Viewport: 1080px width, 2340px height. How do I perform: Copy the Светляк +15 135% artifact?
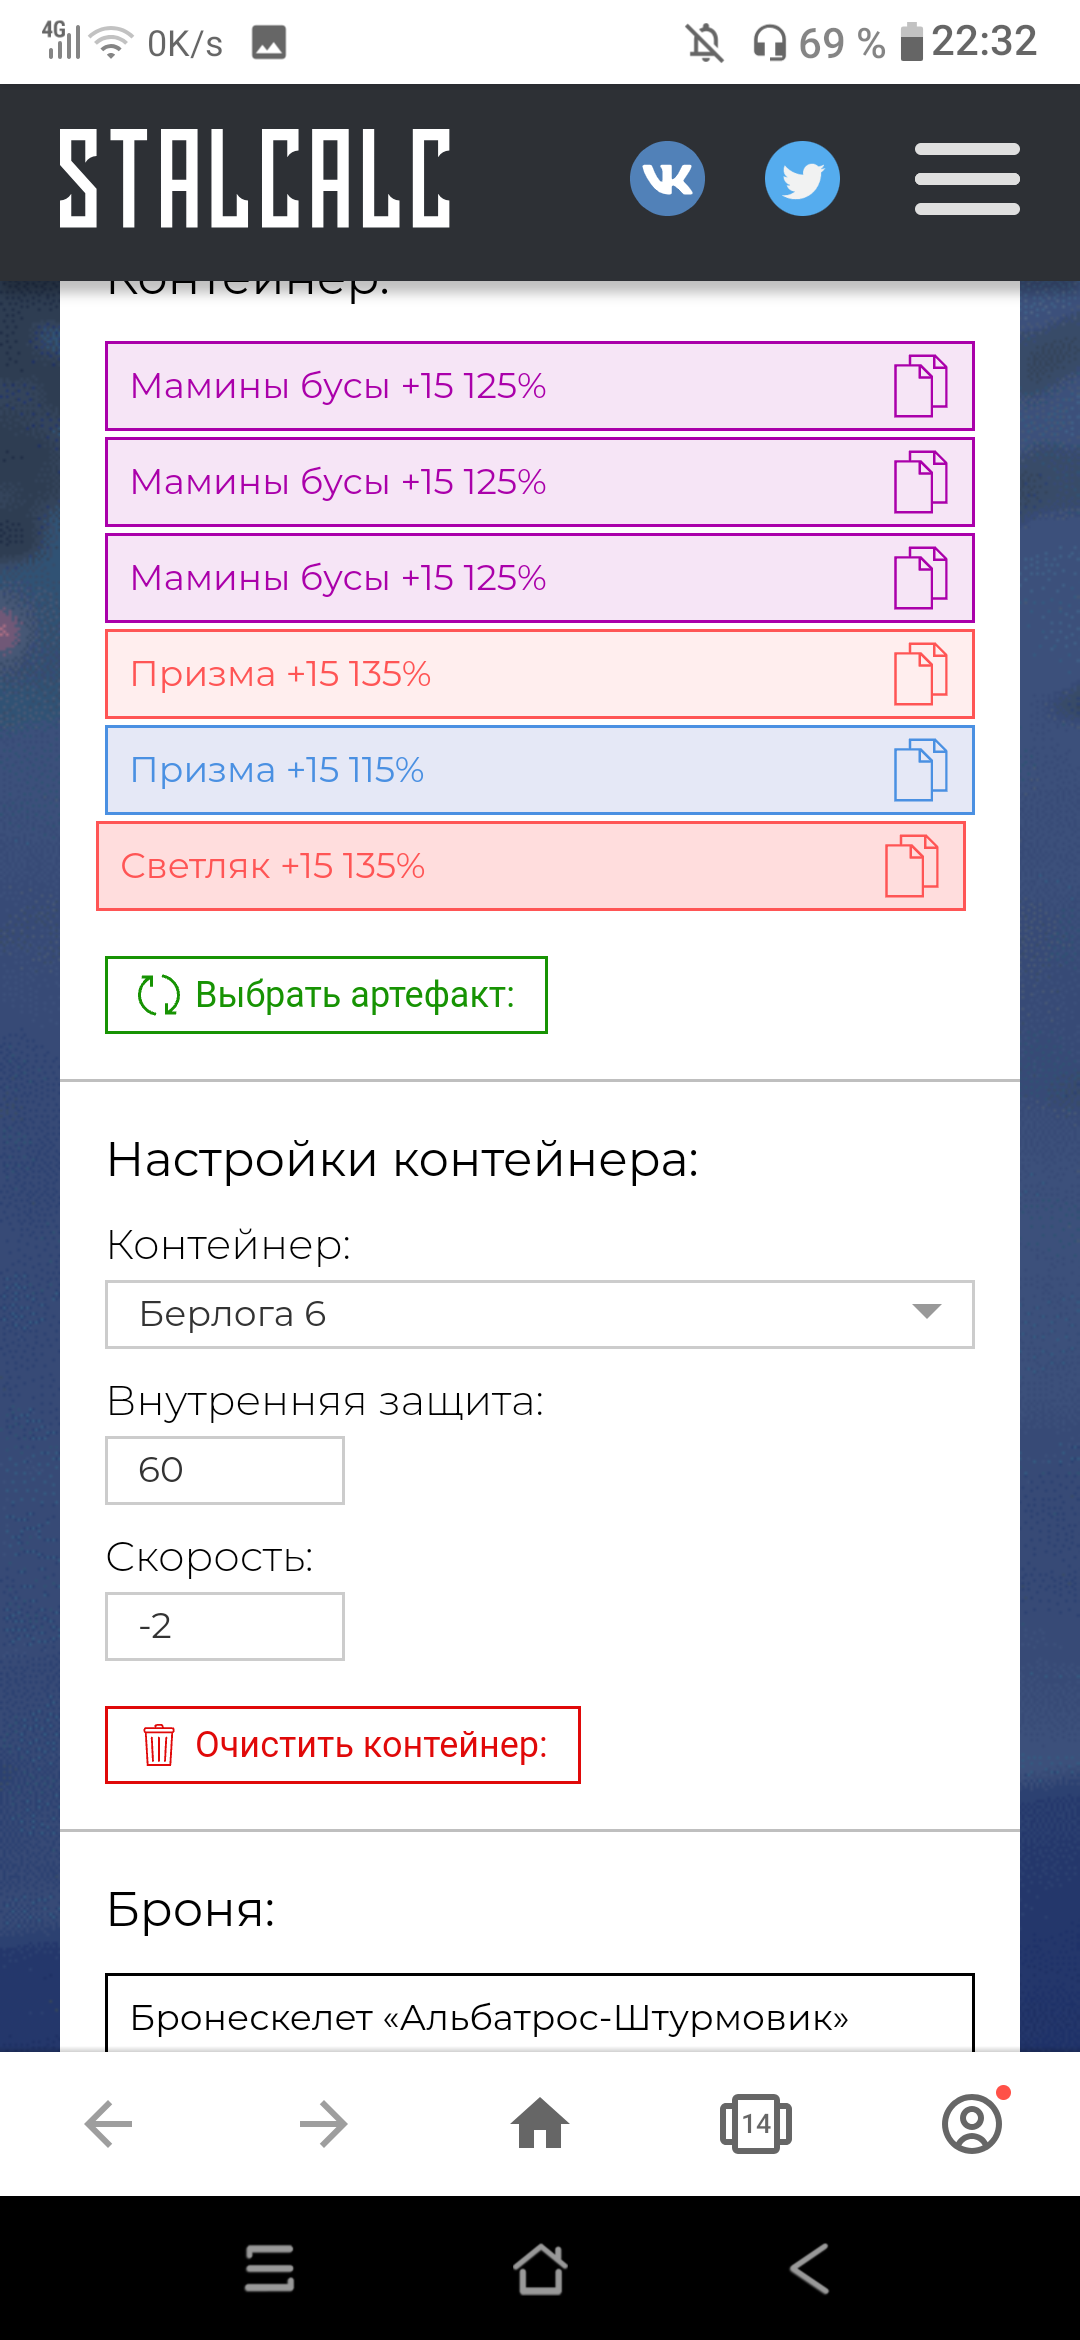click(x=912, y=866)
